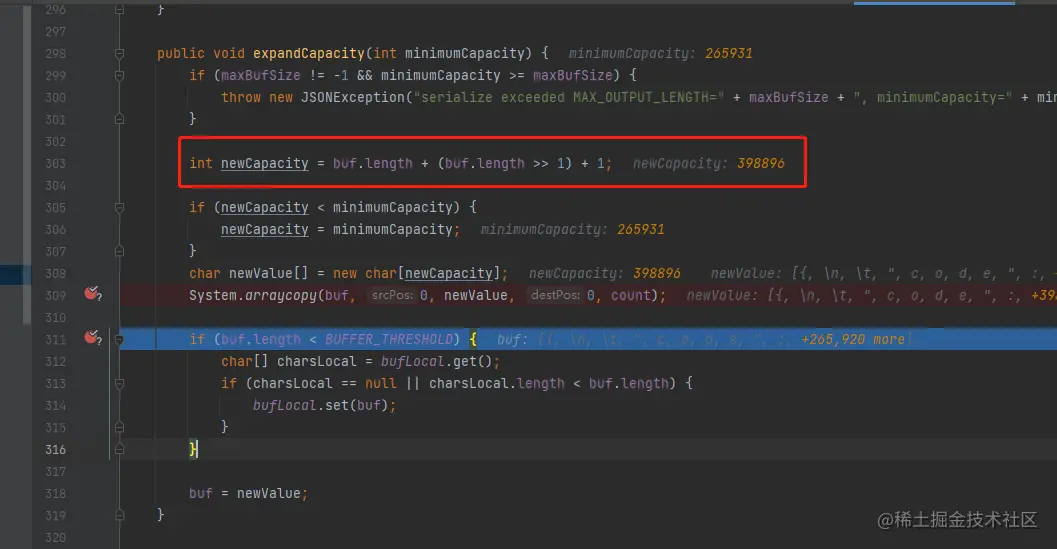
Task: Click the minimumCapacity parameter on line 298
Action: click(464, 53)
